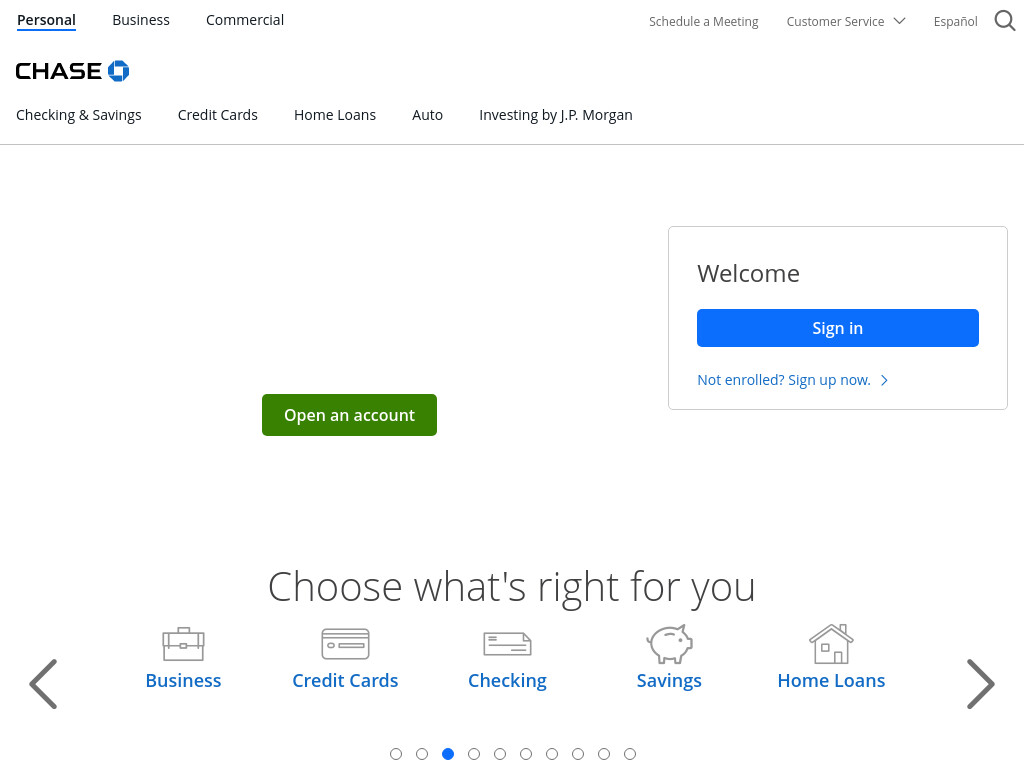Open the search magnifier icon
The height and width of the screenshot is (768, 1024).
tap(1005, 21)
